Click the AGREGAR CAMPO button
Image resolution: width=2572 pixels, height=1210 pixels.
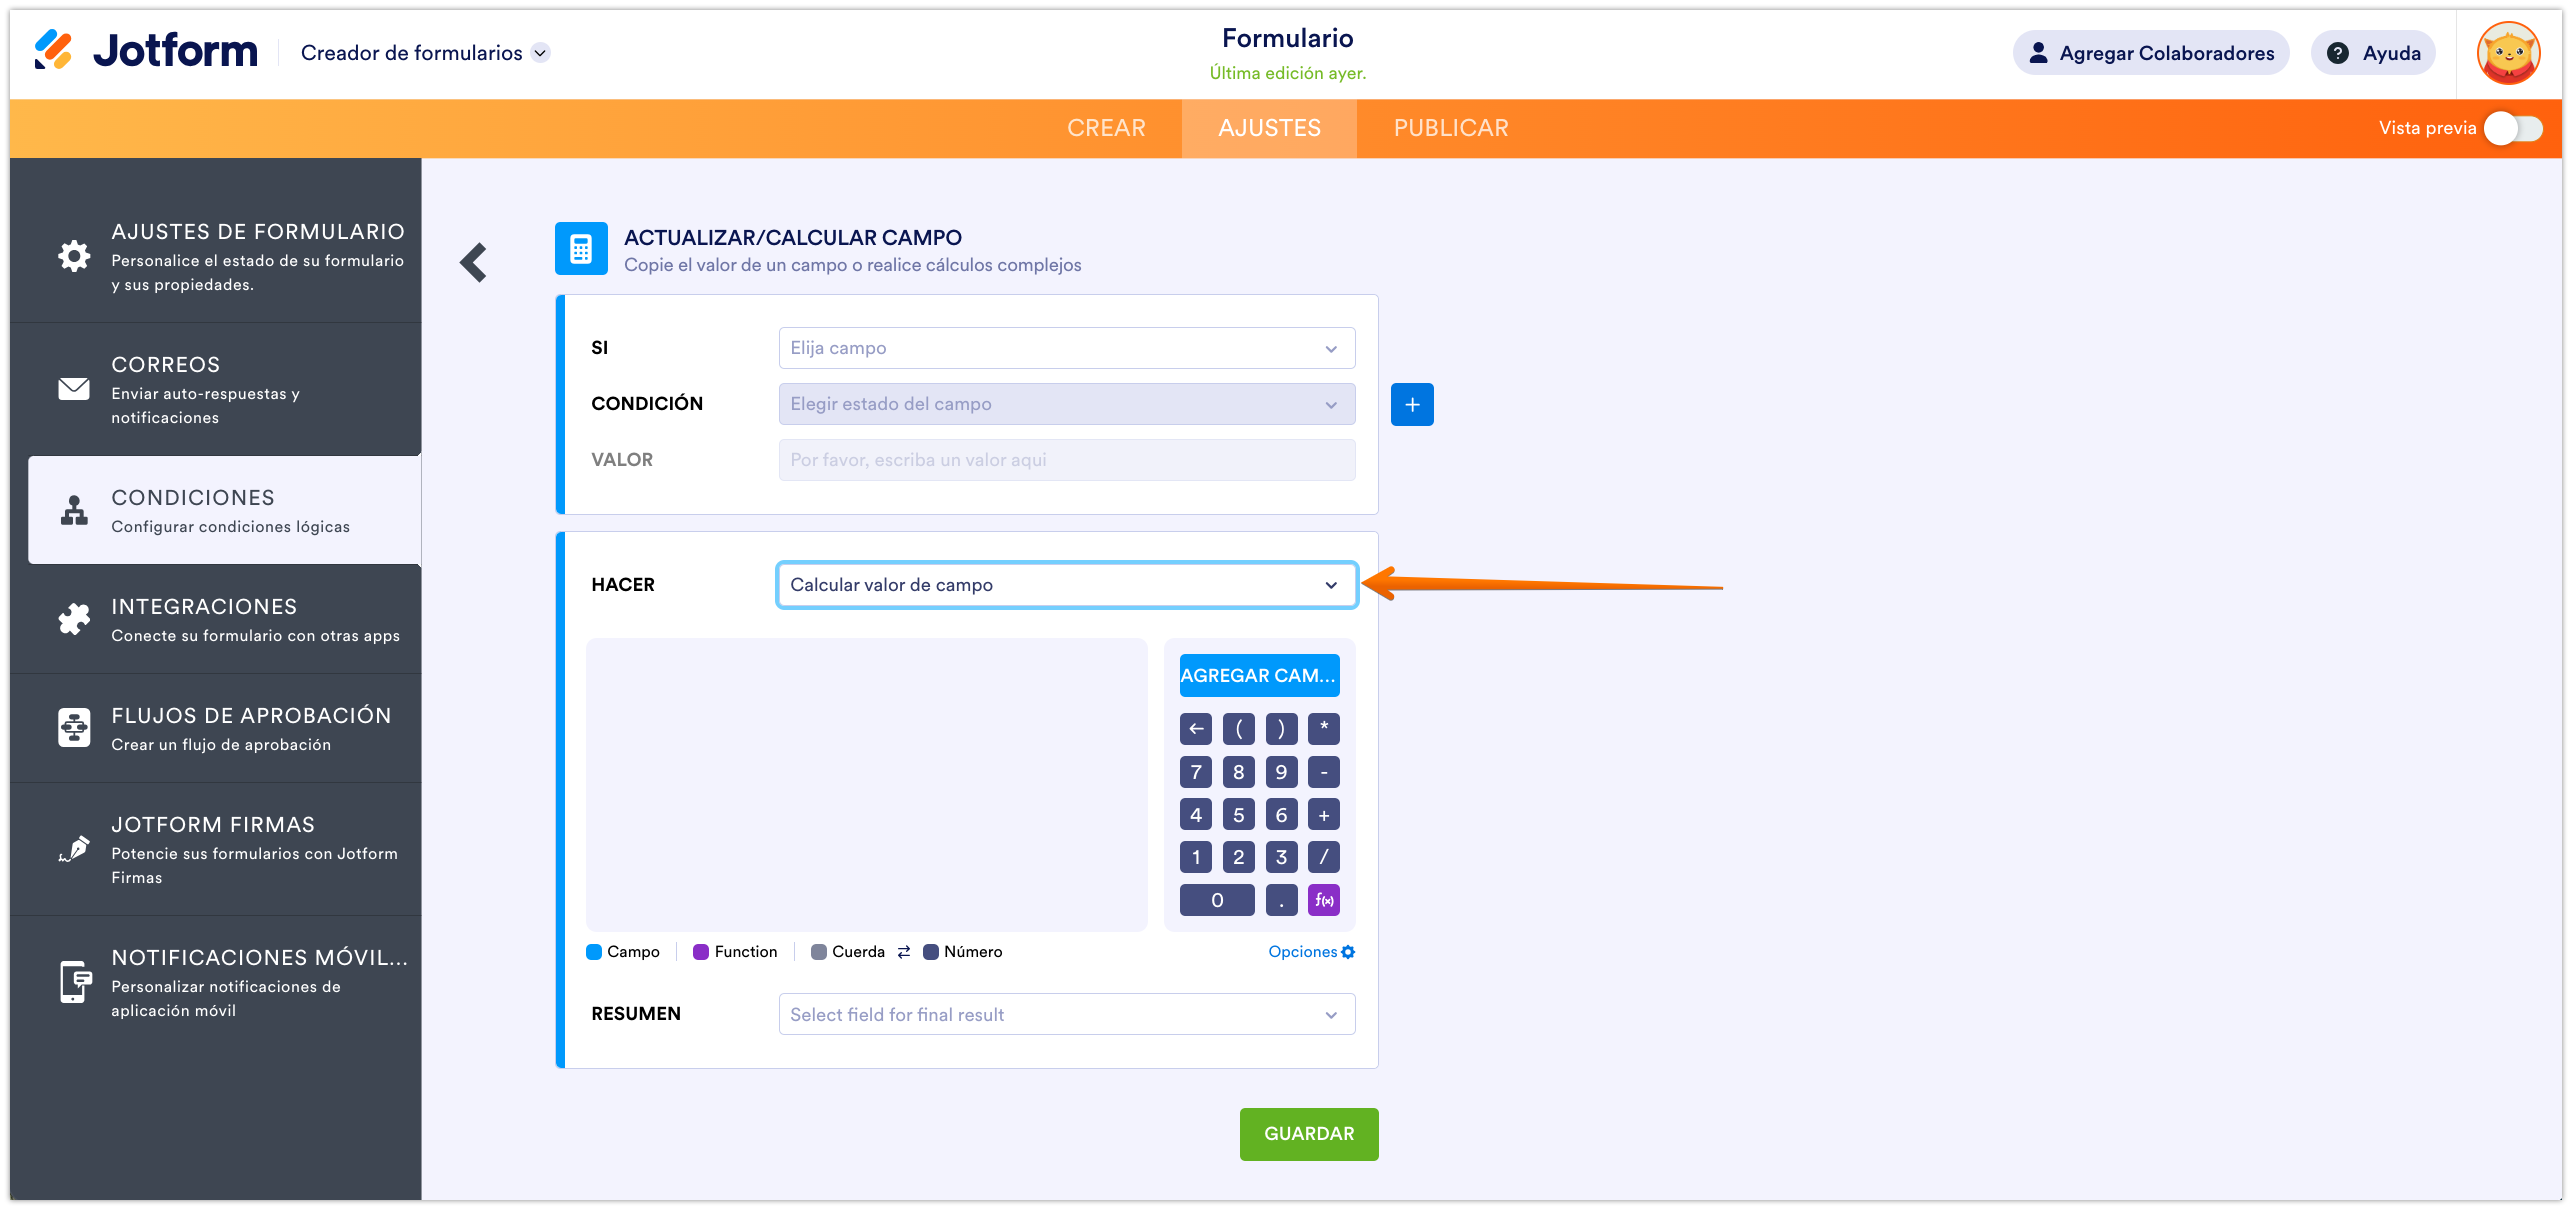pyautogui.click(x=1258, y=676)
